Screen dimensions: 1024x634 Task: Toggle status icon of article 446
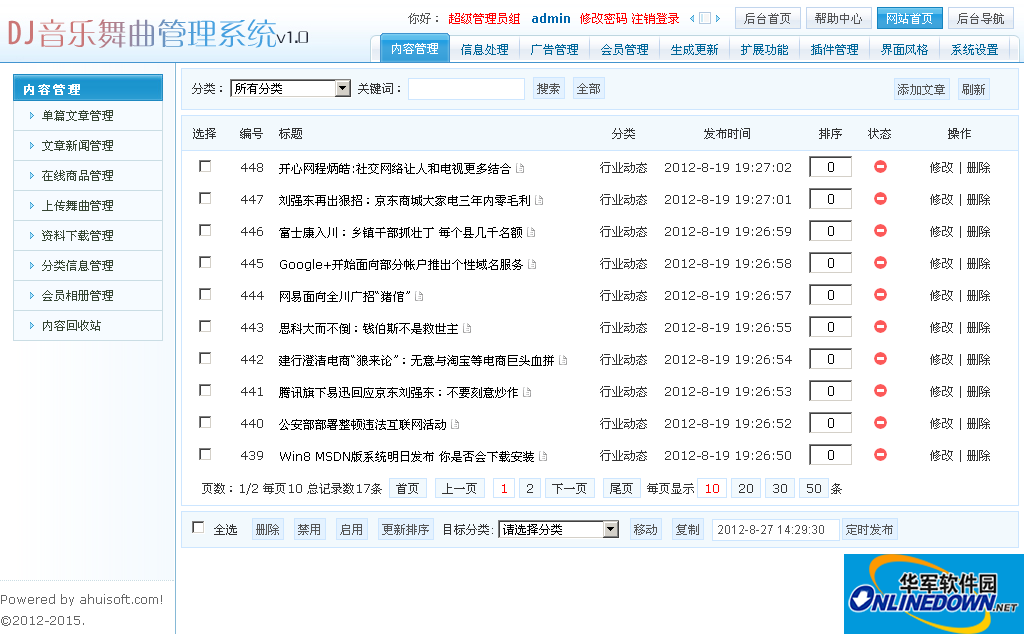(880, 230)
